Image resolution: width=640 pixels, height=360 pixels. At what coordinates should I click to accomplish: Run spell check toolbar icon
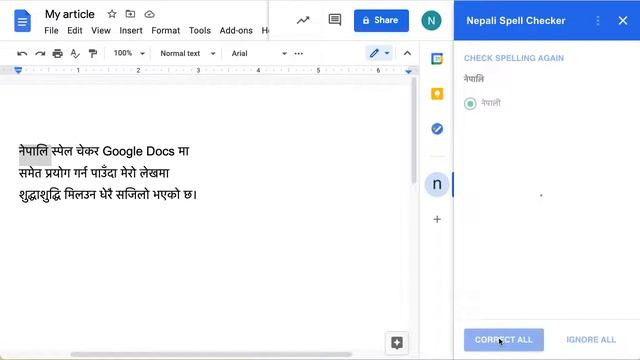coord(75,53)
